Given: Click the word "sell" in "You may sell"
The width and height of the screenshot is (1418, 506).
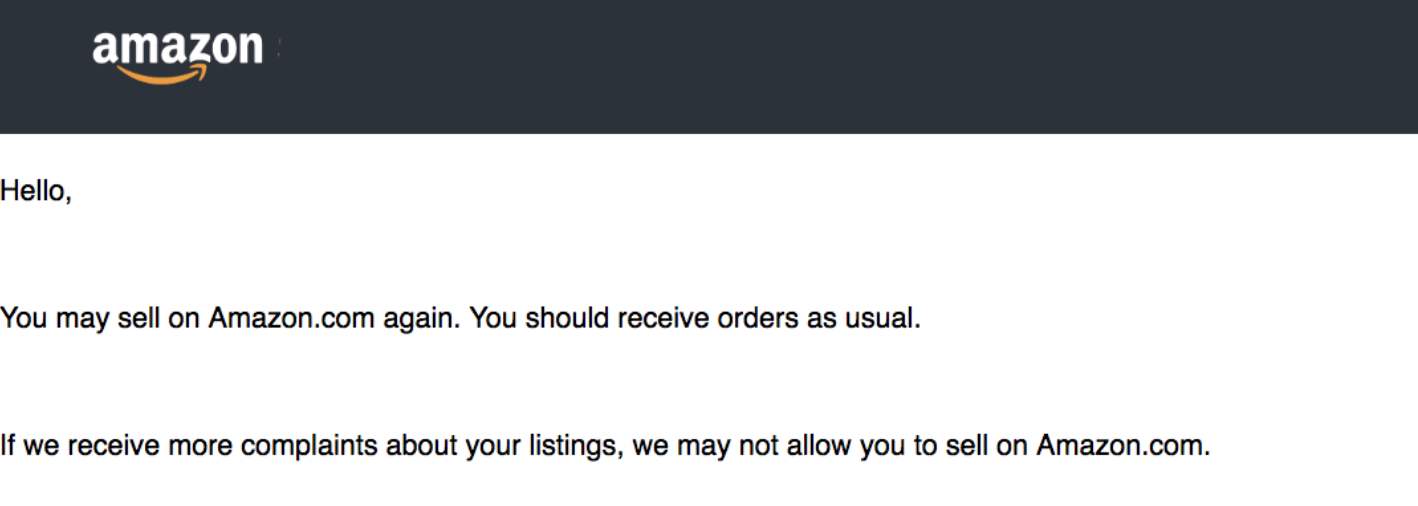Looking at the screenshot, I should coord(147,319).
